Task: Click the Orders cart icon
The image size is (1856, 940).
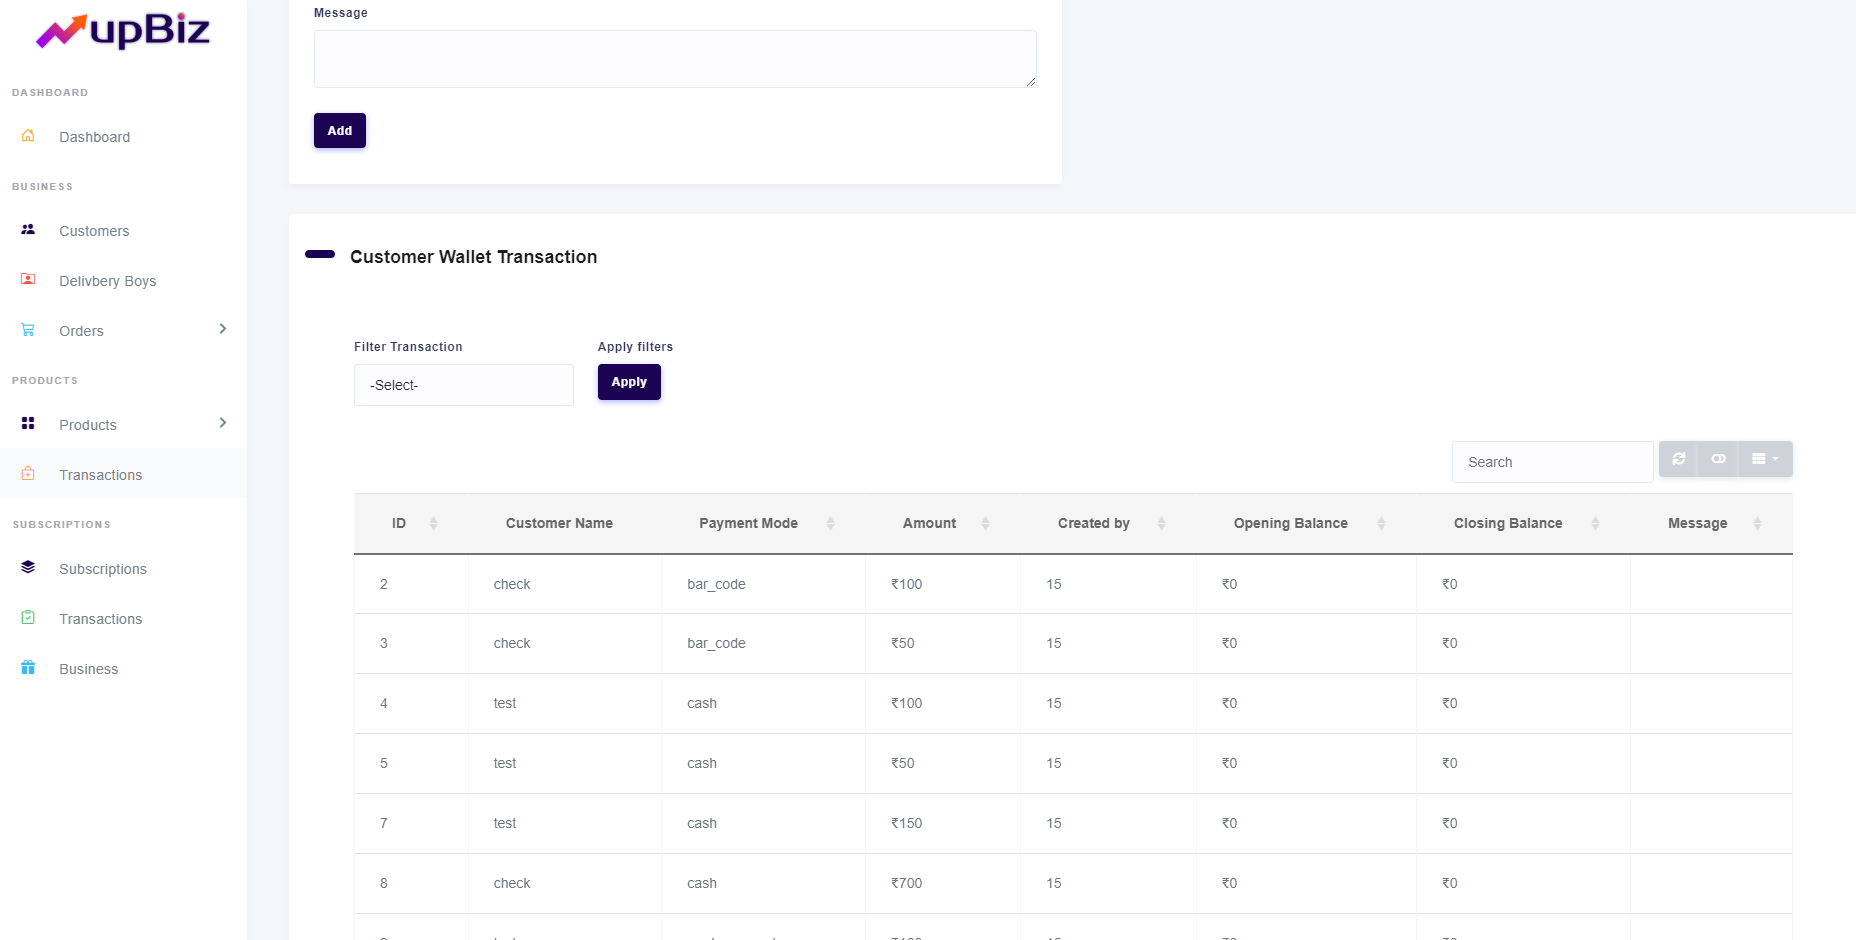Action: [28, 330]
